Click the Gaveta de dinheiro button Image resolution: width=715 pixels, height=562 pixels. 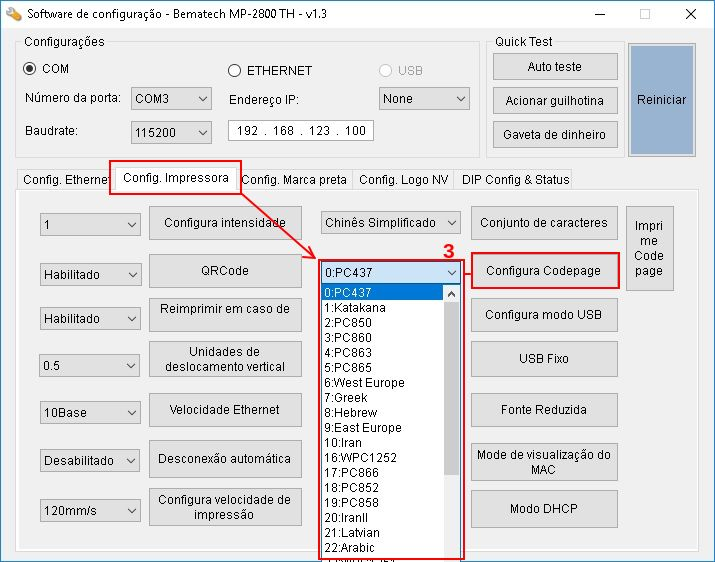(555, 135)
